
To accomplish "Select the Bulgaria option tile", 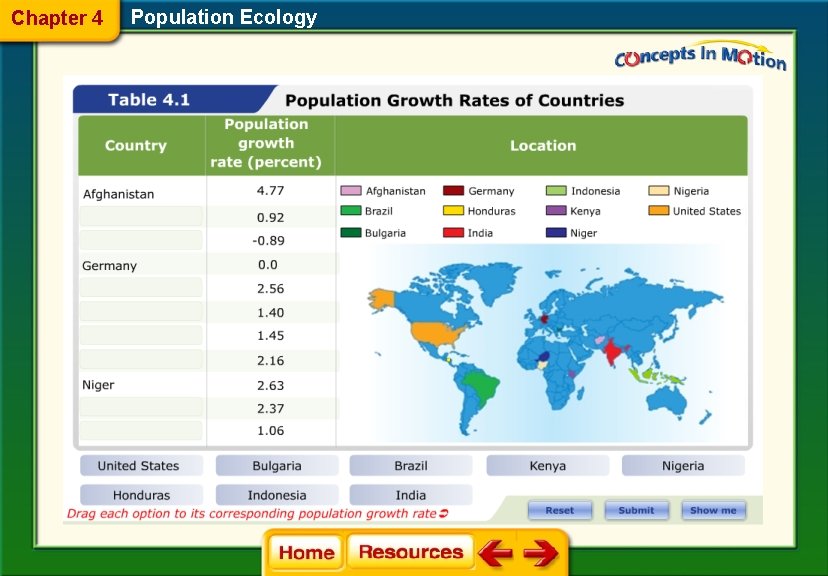I will pos(277,466).
